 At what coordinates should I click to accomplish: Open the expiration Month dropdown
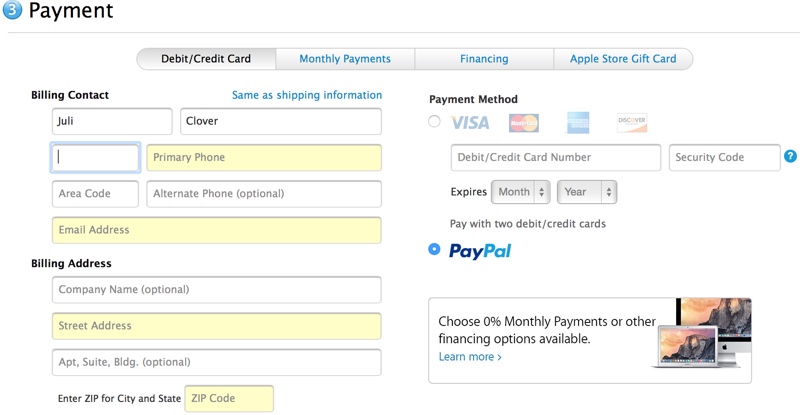pos(520,192)
